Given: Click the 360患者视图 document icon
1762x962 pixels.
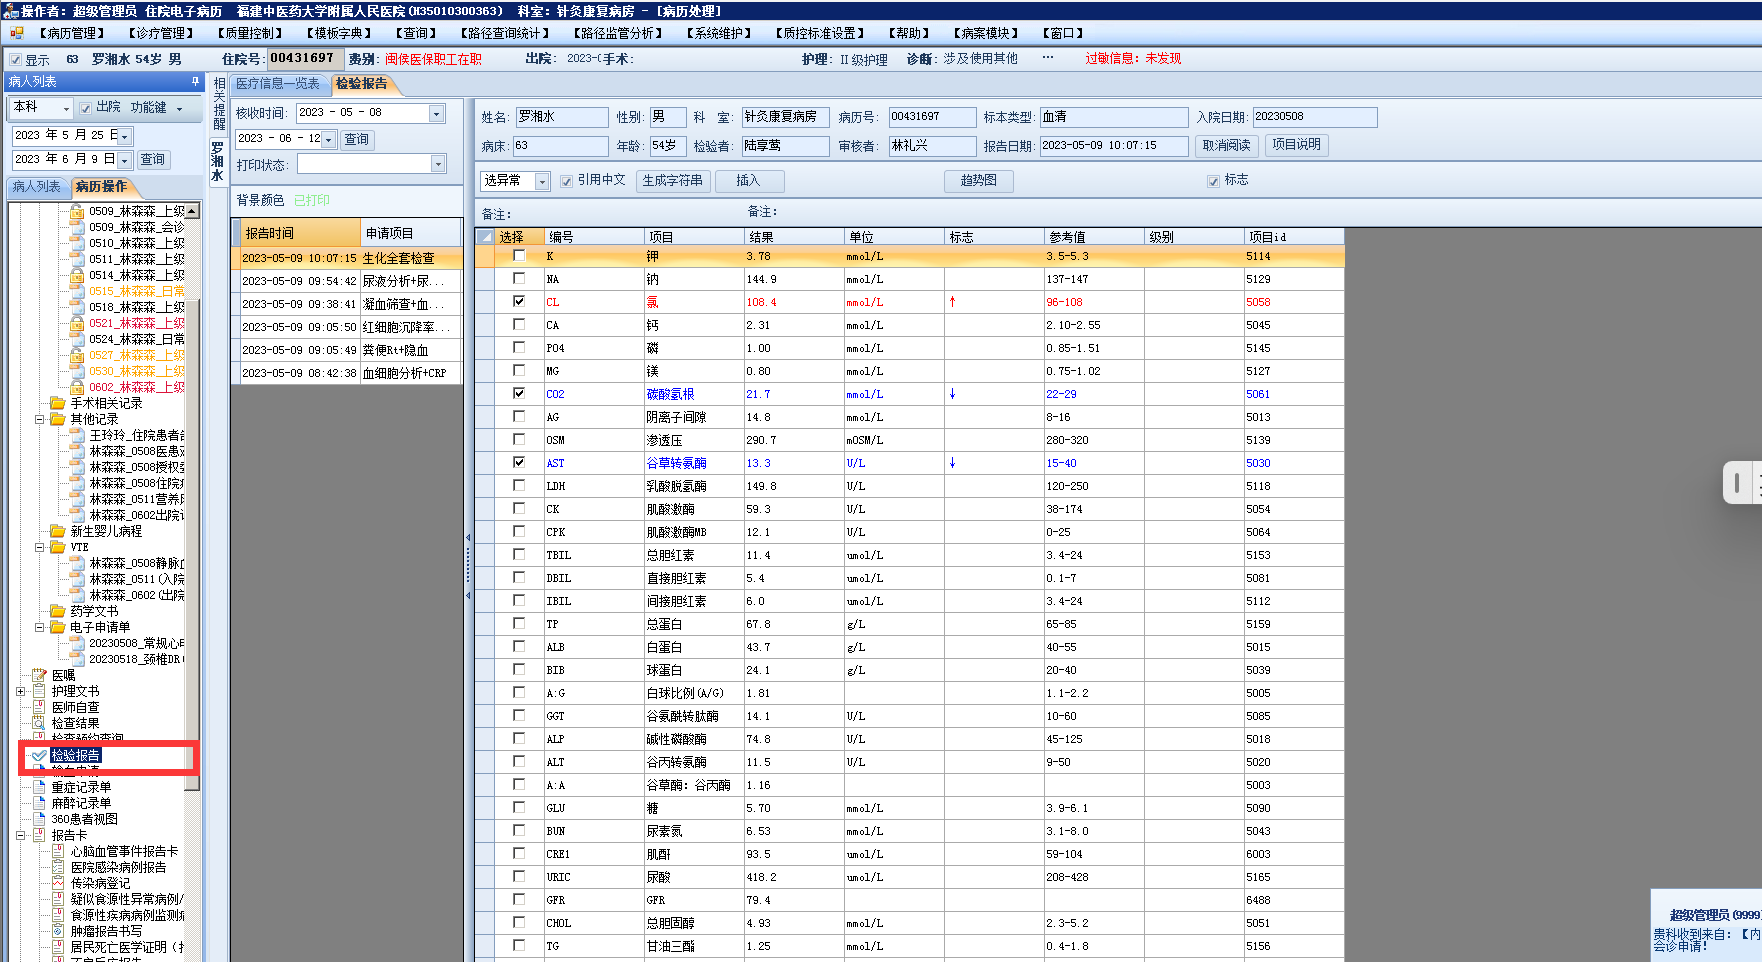Looking at the screenshot, I should pyautogui.click(x=40, y=819).
